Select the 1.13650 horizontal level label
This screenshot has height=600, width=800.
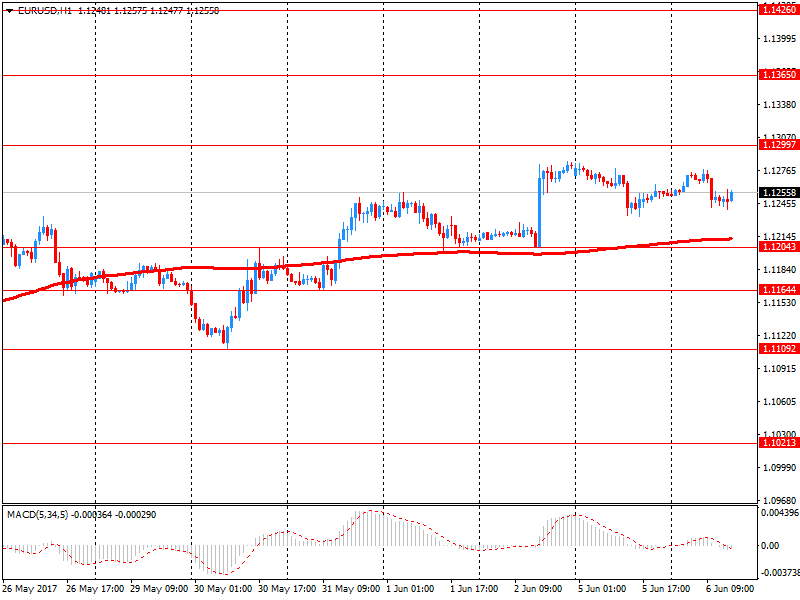tap(779, 75)
